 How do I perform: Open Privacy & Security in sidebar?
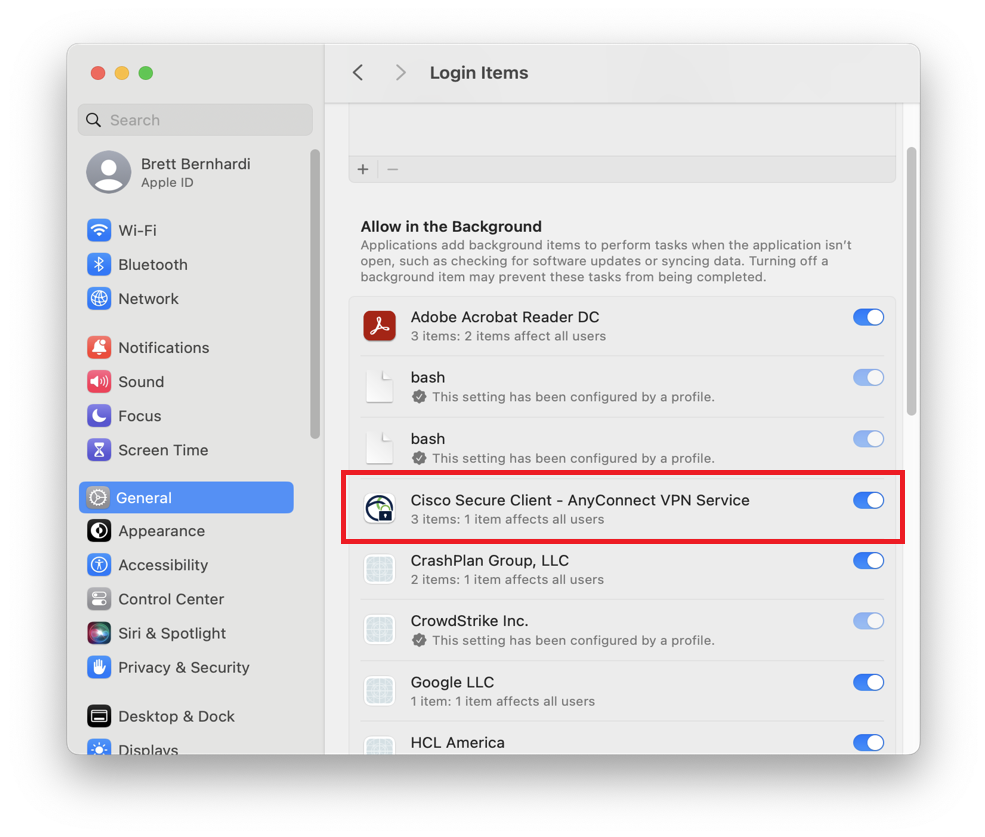183,667
